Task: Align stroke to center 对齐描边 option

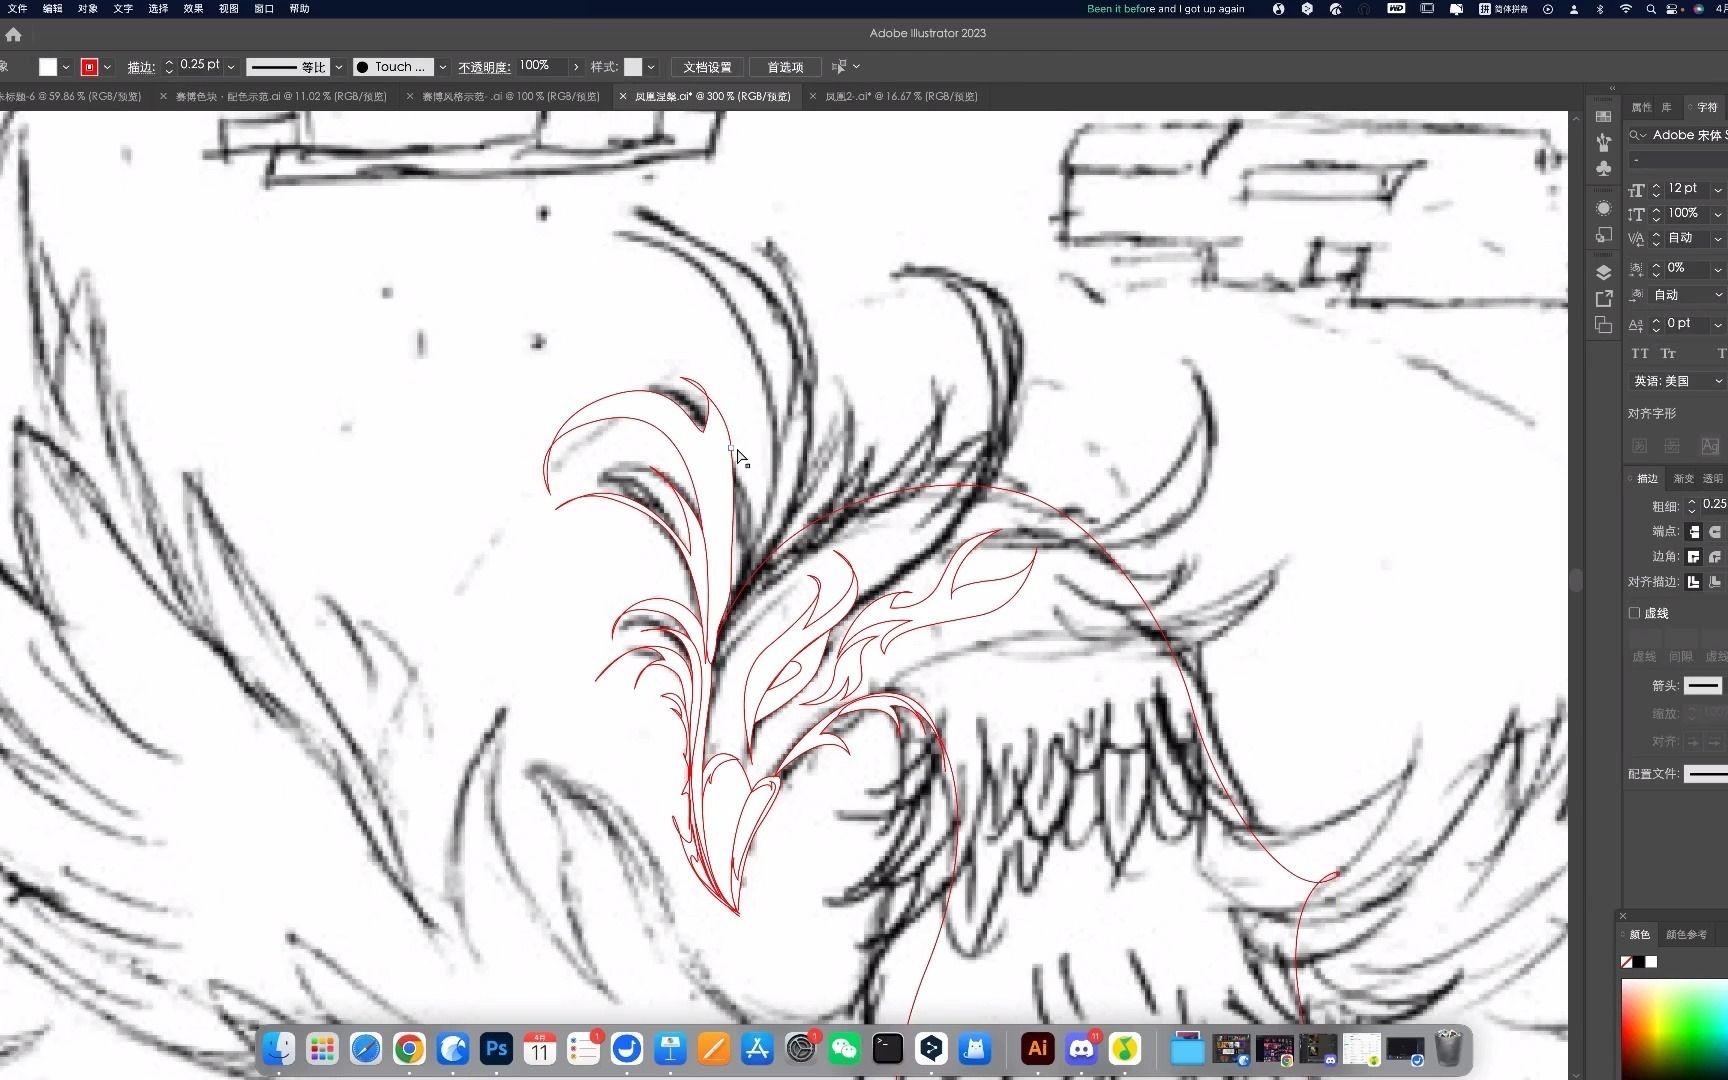Action: pos(1694,581)
